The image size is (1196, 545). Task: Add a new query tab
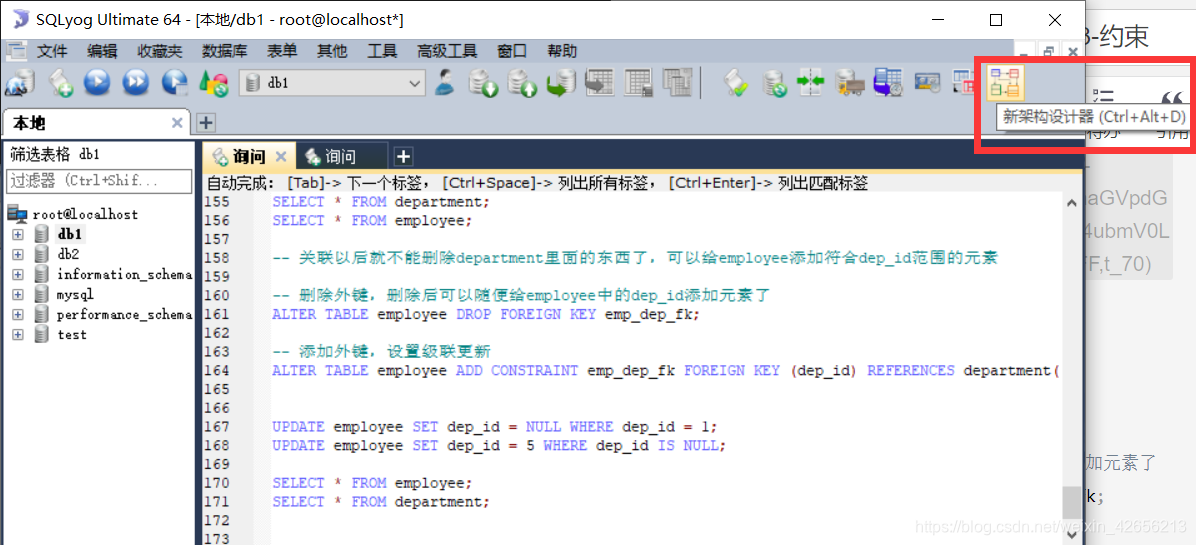coord(403,157)
